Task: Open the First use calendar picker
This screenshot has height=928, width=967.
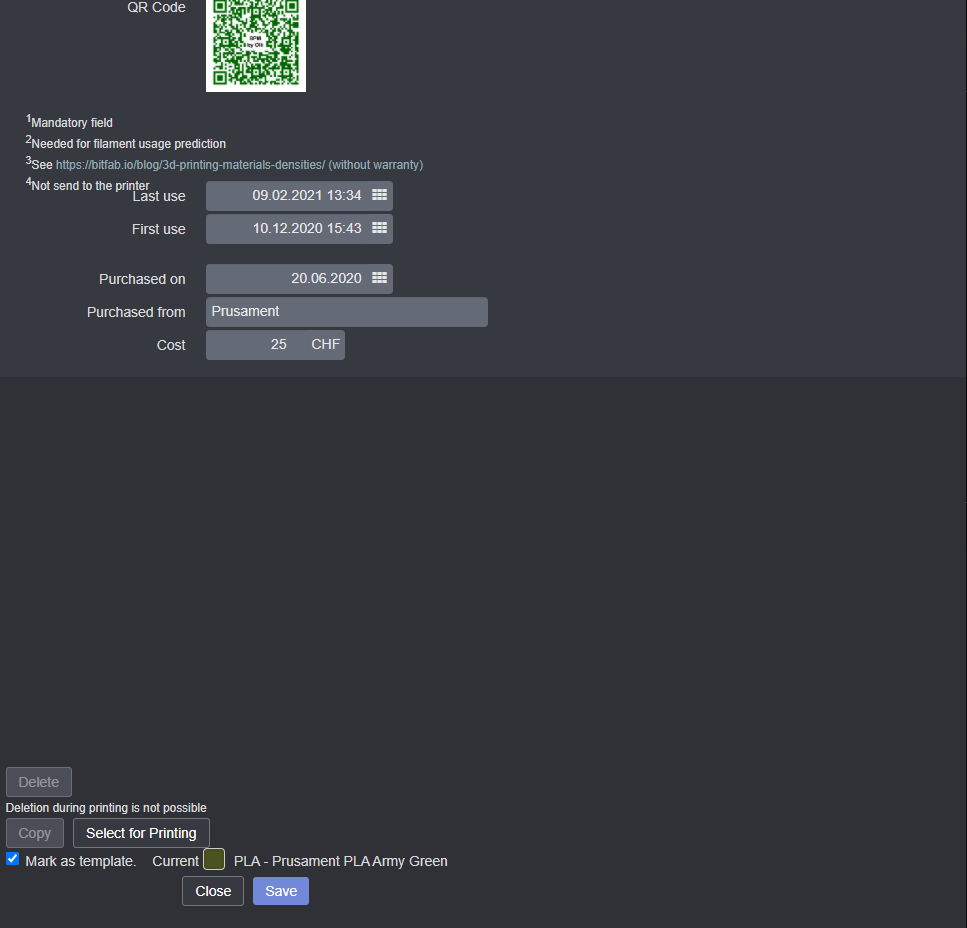Action: click(378, 228)
